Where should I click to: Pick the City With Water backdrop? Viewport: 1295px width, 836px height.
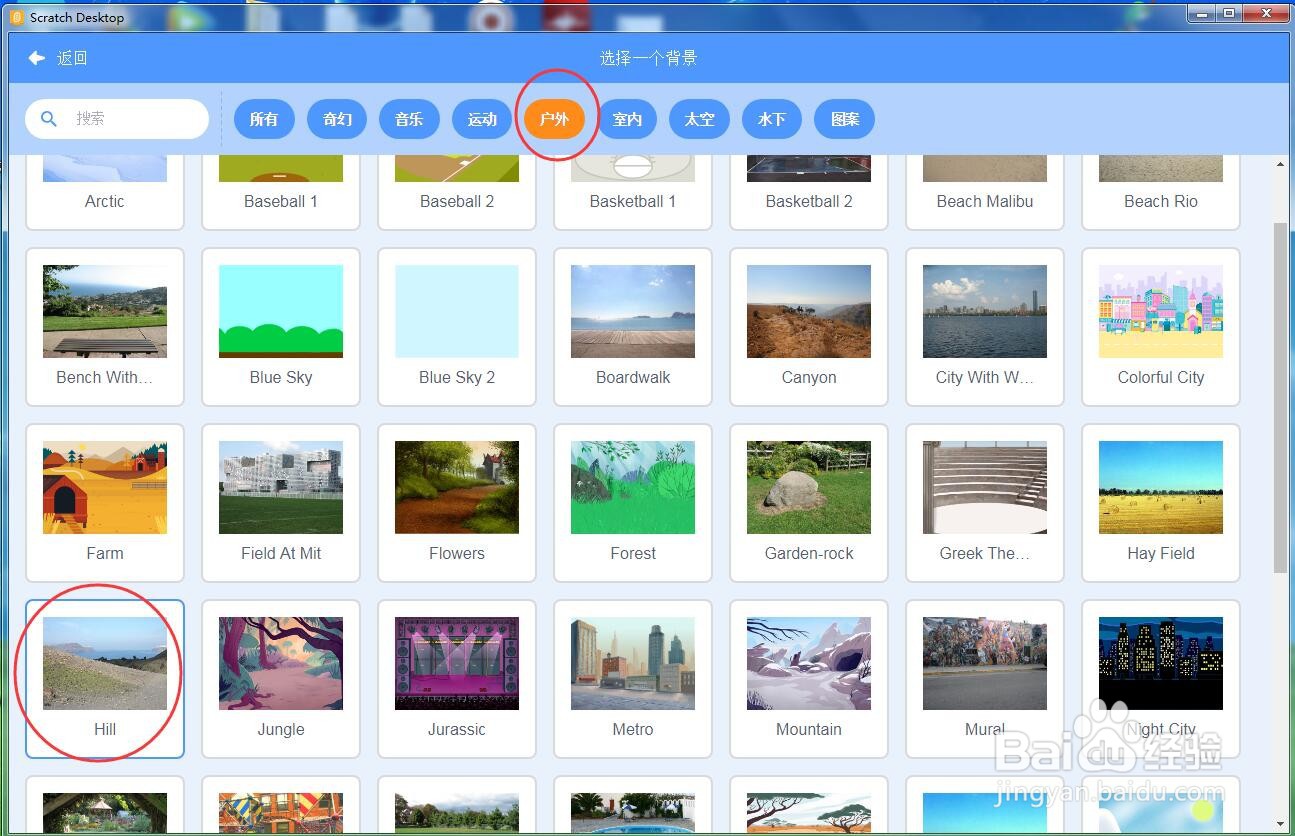pyautogui.click(x=985, y=327)
